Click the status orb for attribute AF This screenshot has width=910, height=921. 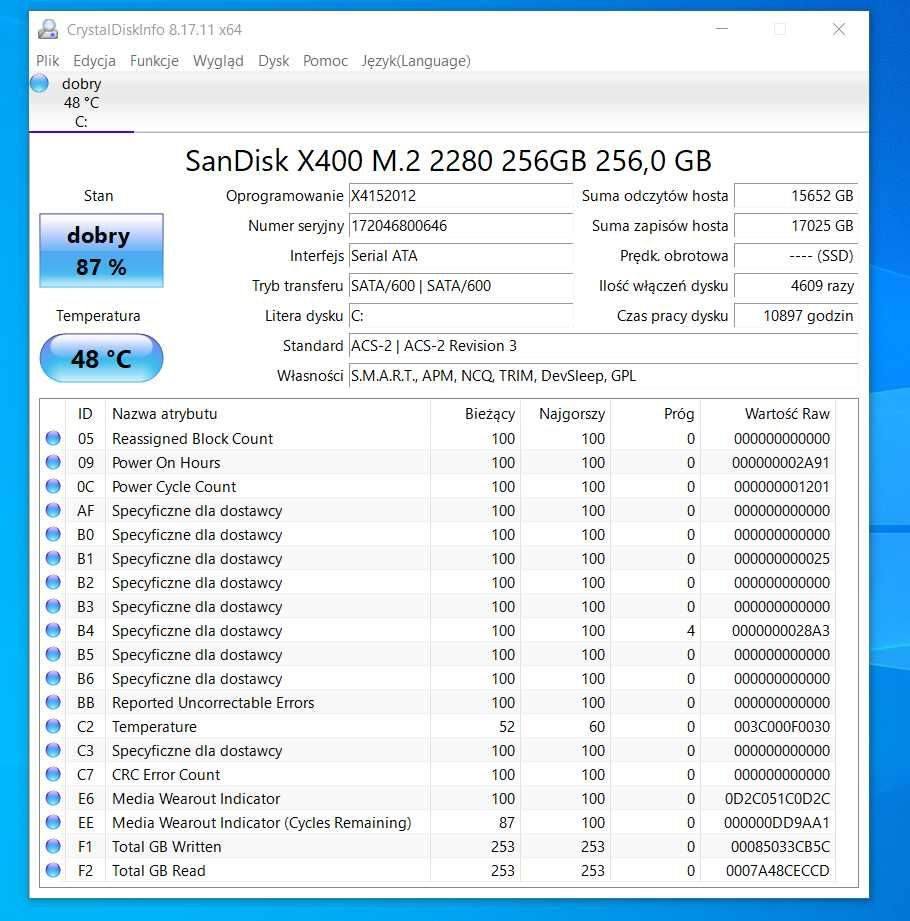pos(53,510)
